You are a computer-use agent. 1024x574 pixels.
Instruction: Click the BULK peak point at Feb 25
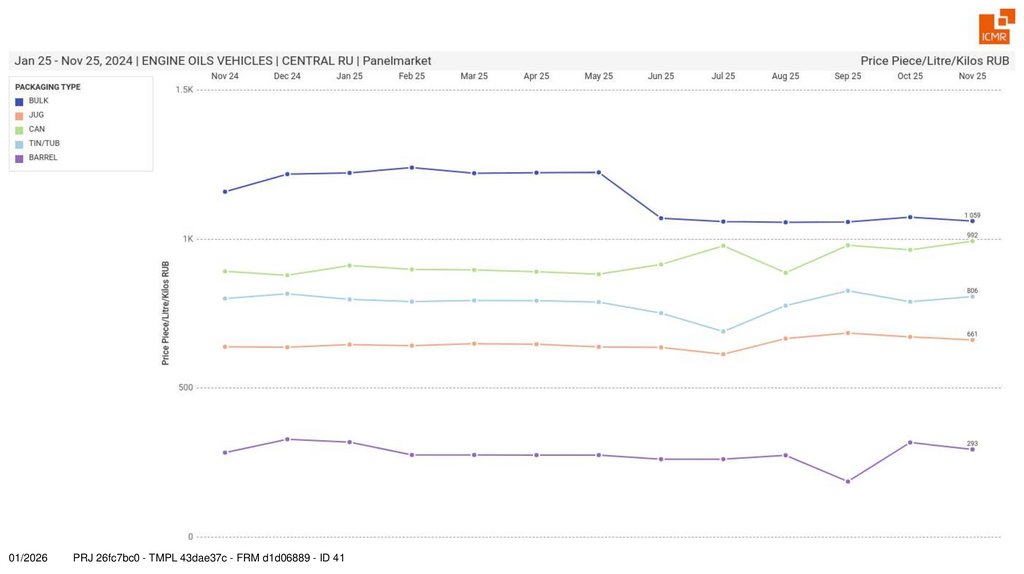(412, 168)
